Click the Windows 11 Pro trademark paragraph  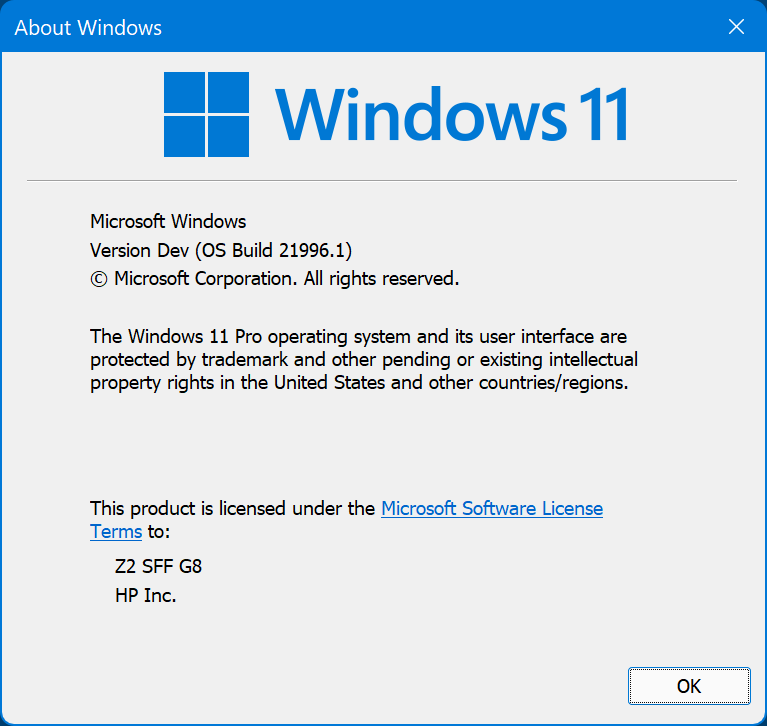coord(364,360)
